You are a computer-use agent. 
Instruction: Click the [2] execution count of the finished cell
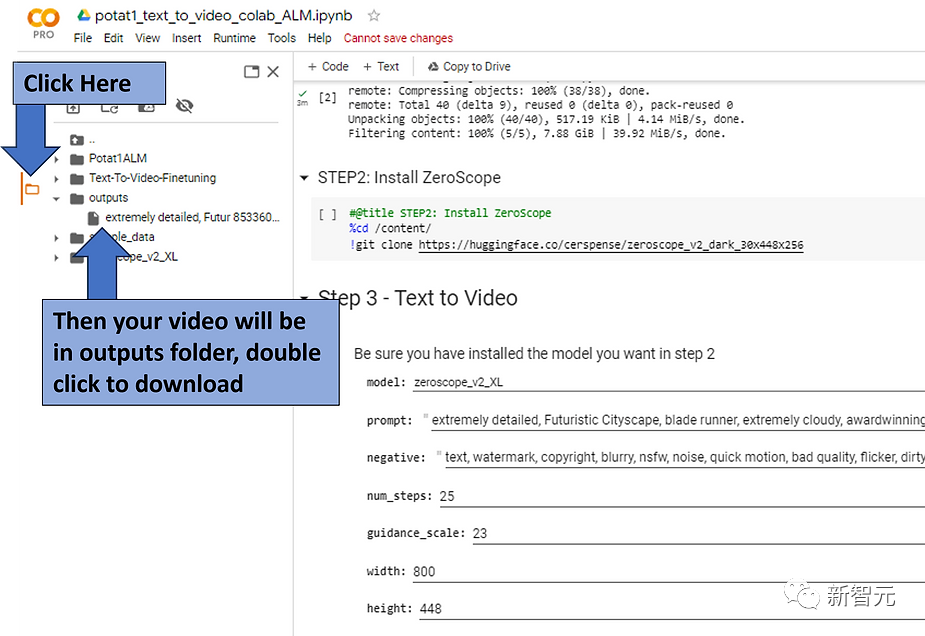(x=327, y=97)
